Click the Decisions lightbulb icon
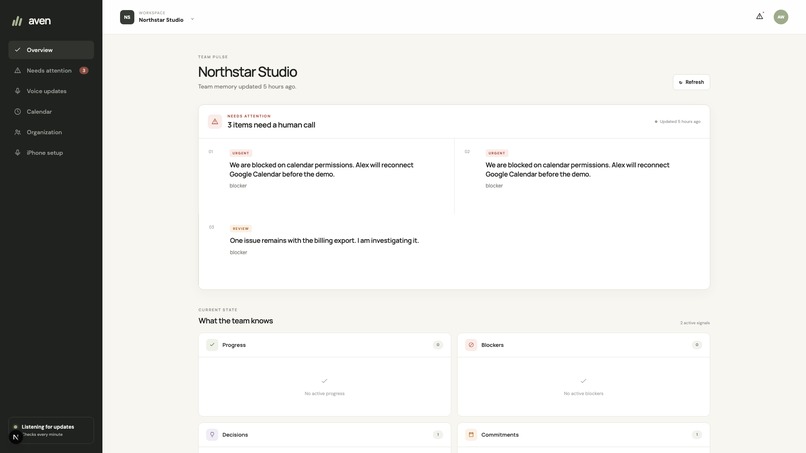Image resolution: width=806 pixels, height=453 pixels. point(212,434)
